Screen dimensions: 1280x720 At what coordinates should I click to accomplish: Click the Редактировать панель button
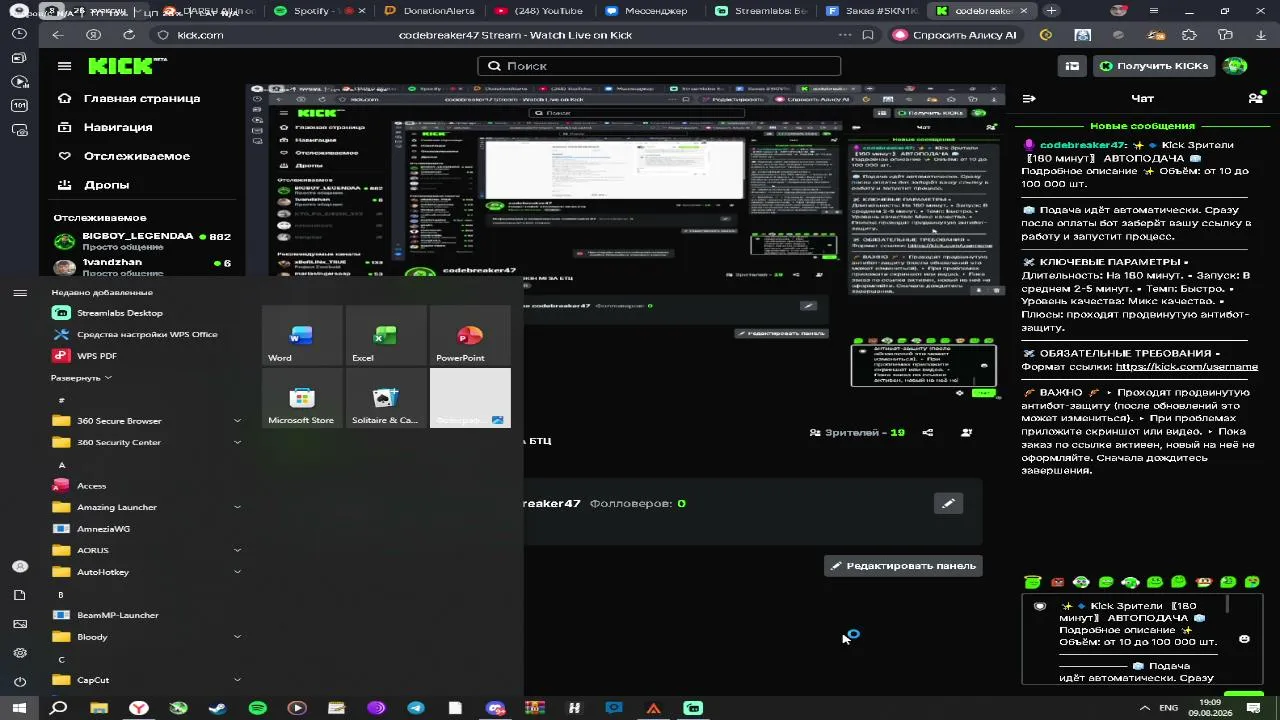(903, 566)
